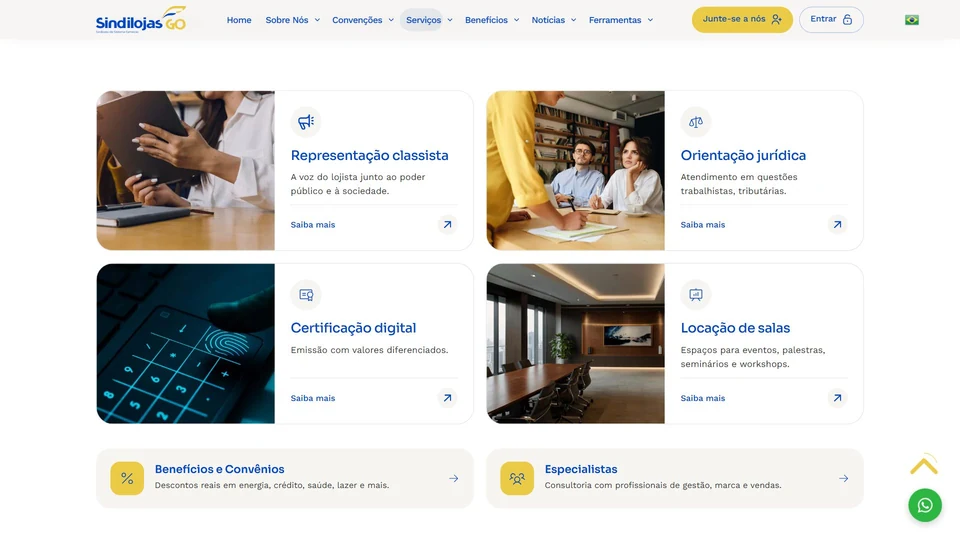Click Saiba mais under Orientação jurídica

click(x=703, y=225)
